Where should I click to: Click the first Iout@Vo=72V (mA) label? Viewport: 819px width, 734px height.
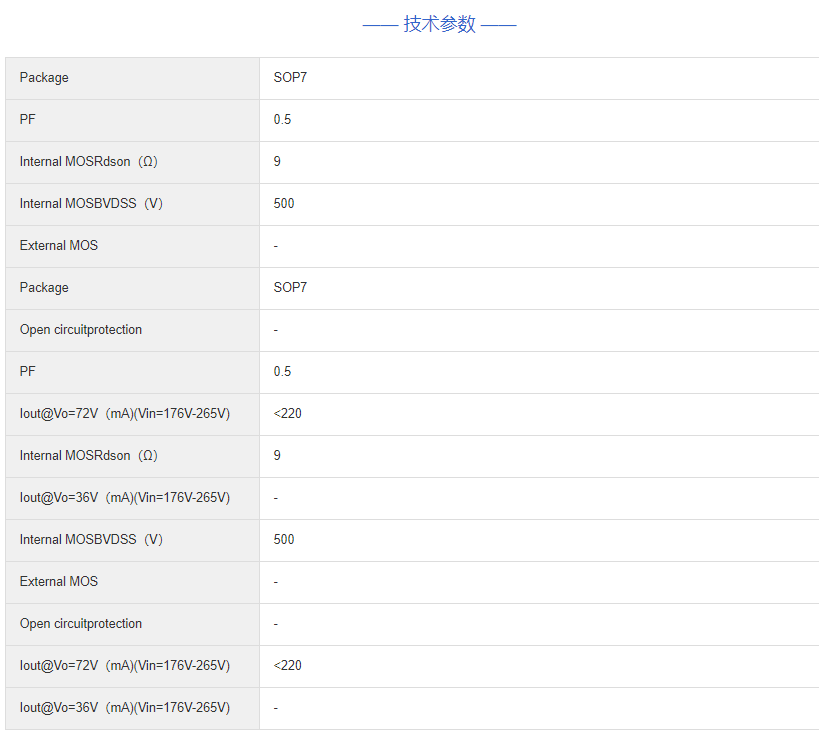coord(125,414)
